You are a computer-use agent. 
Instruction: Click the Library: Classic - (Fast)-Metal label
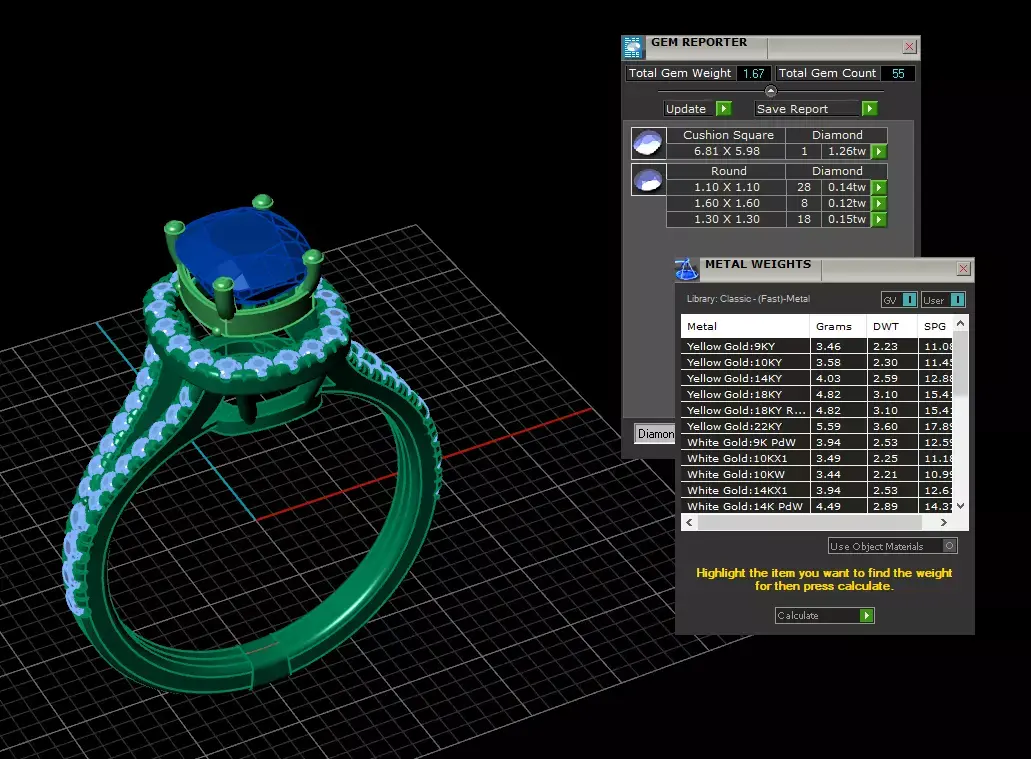tap(748, 299)
